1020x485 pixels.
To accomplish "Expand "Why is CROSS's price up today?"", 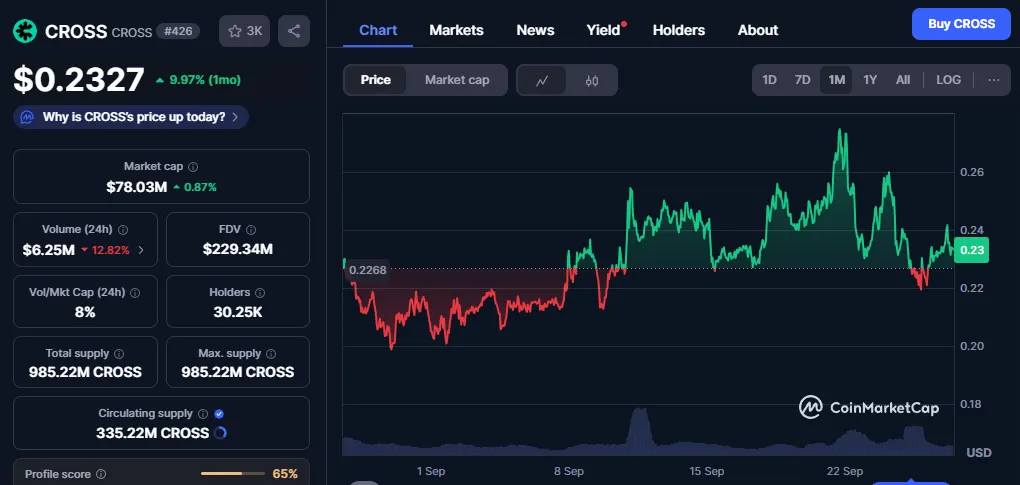I will pyautogui.click(x=131, y=117).
